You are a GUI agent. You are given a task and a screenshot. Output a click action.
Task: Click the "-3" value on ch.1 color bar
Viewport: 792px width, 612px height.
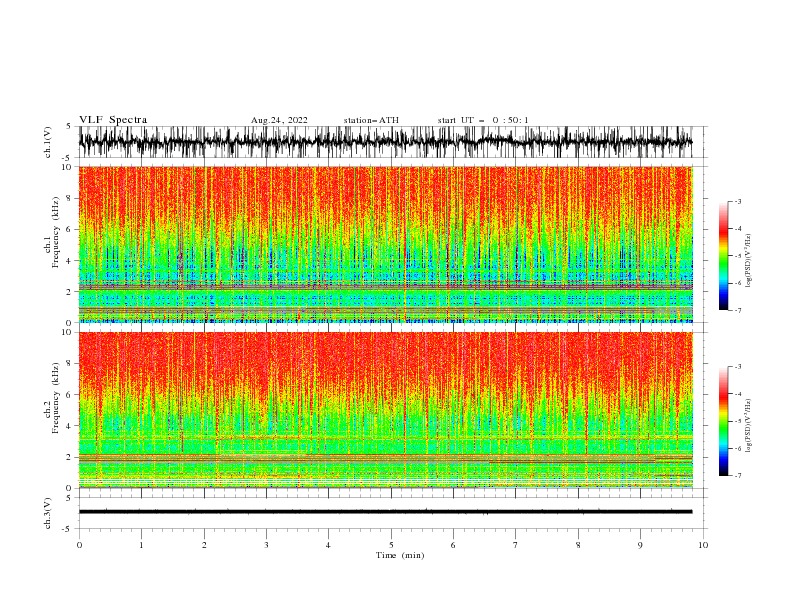738,201
